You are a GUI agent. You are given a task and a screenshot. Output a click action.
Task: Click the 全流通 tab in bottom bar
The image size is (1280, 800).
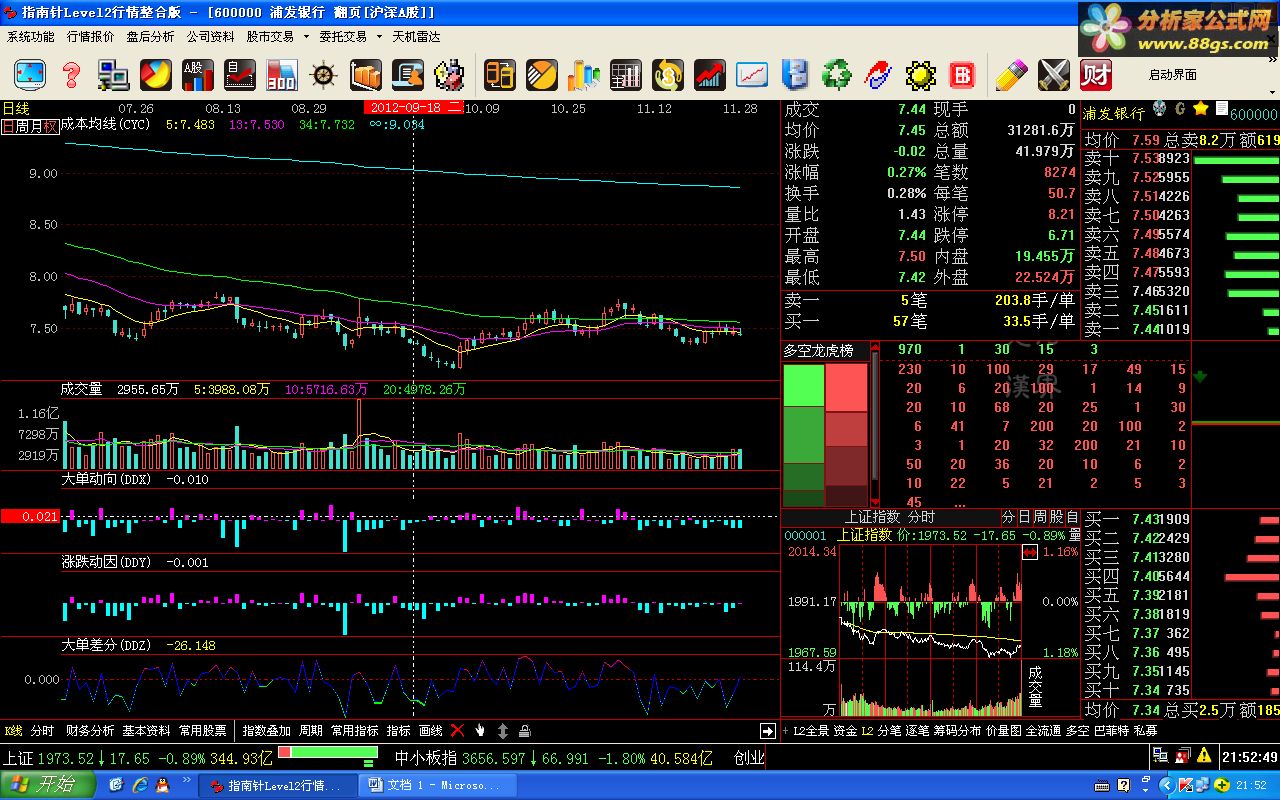(x=1043, y=731)
